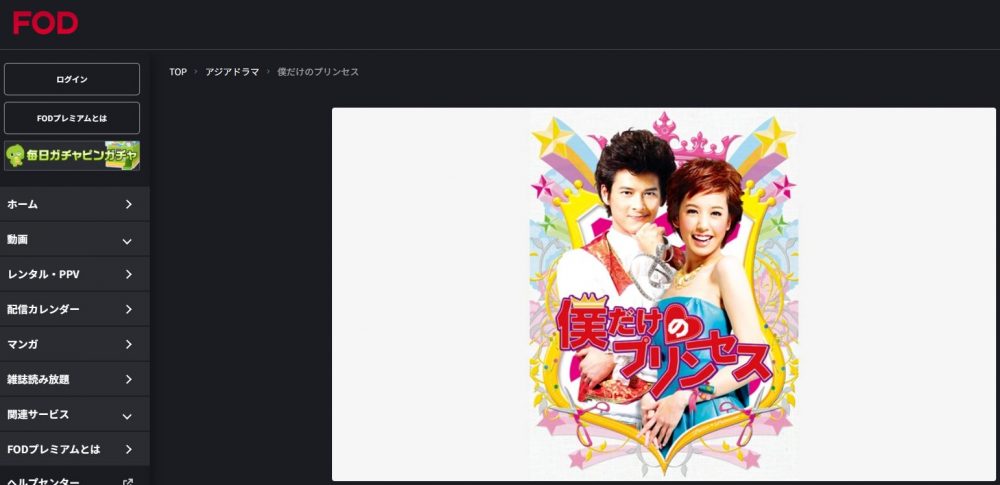Click the FOD logo
The height and width of the screenshot is (485, 1000).
45,23
